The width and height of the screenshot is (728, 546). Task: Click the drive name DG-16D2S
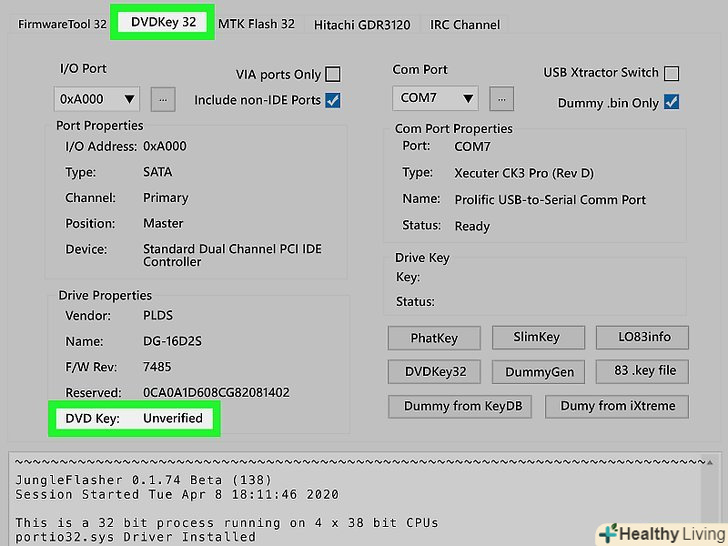172,341
